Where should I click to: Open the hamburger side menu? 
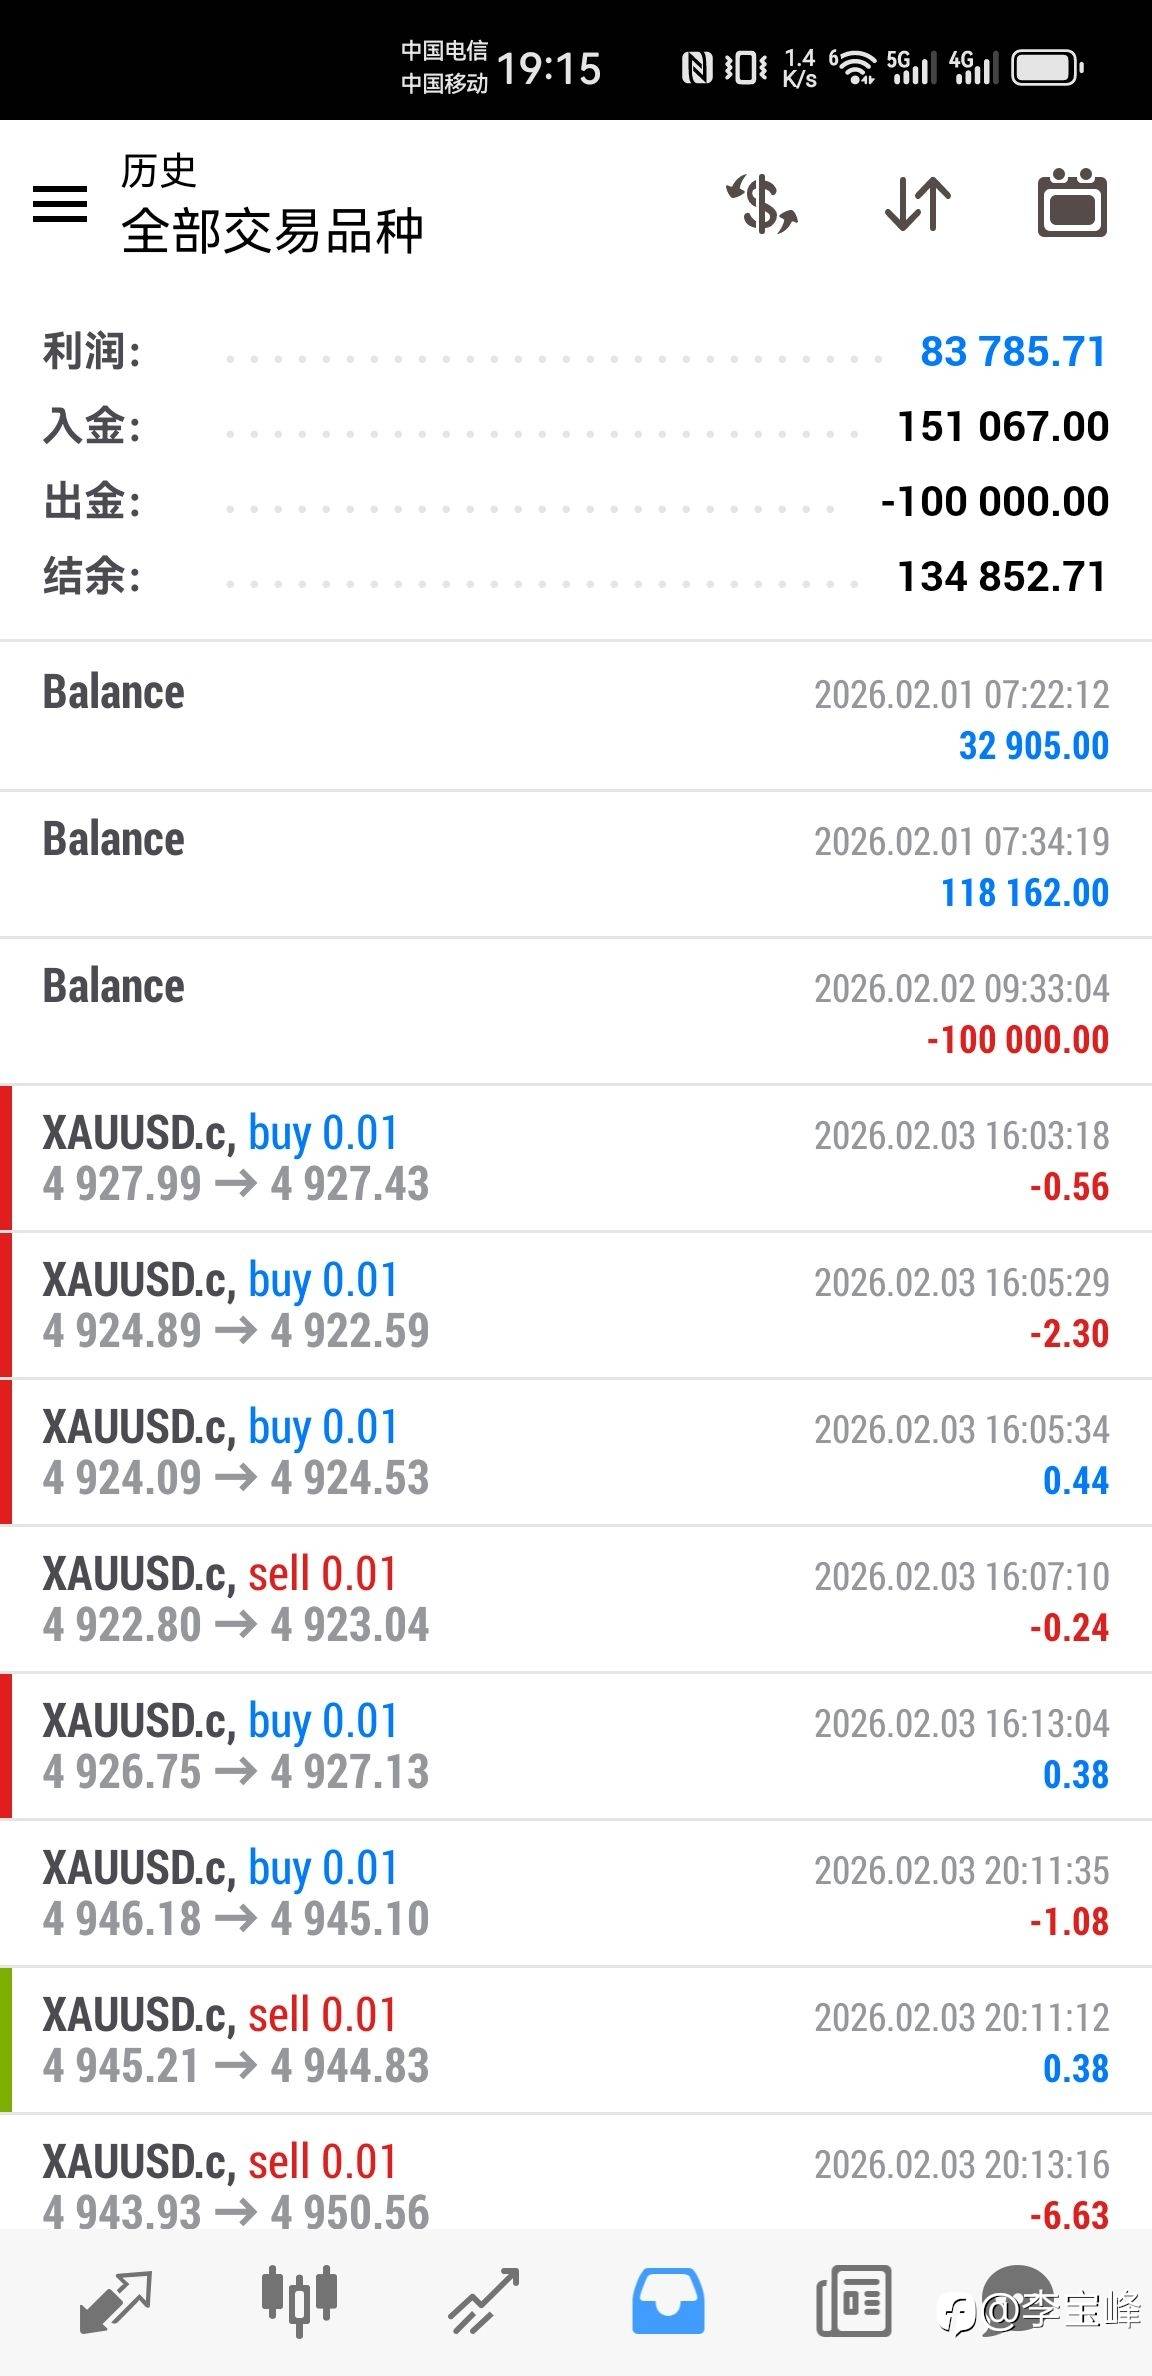[60, 204]
